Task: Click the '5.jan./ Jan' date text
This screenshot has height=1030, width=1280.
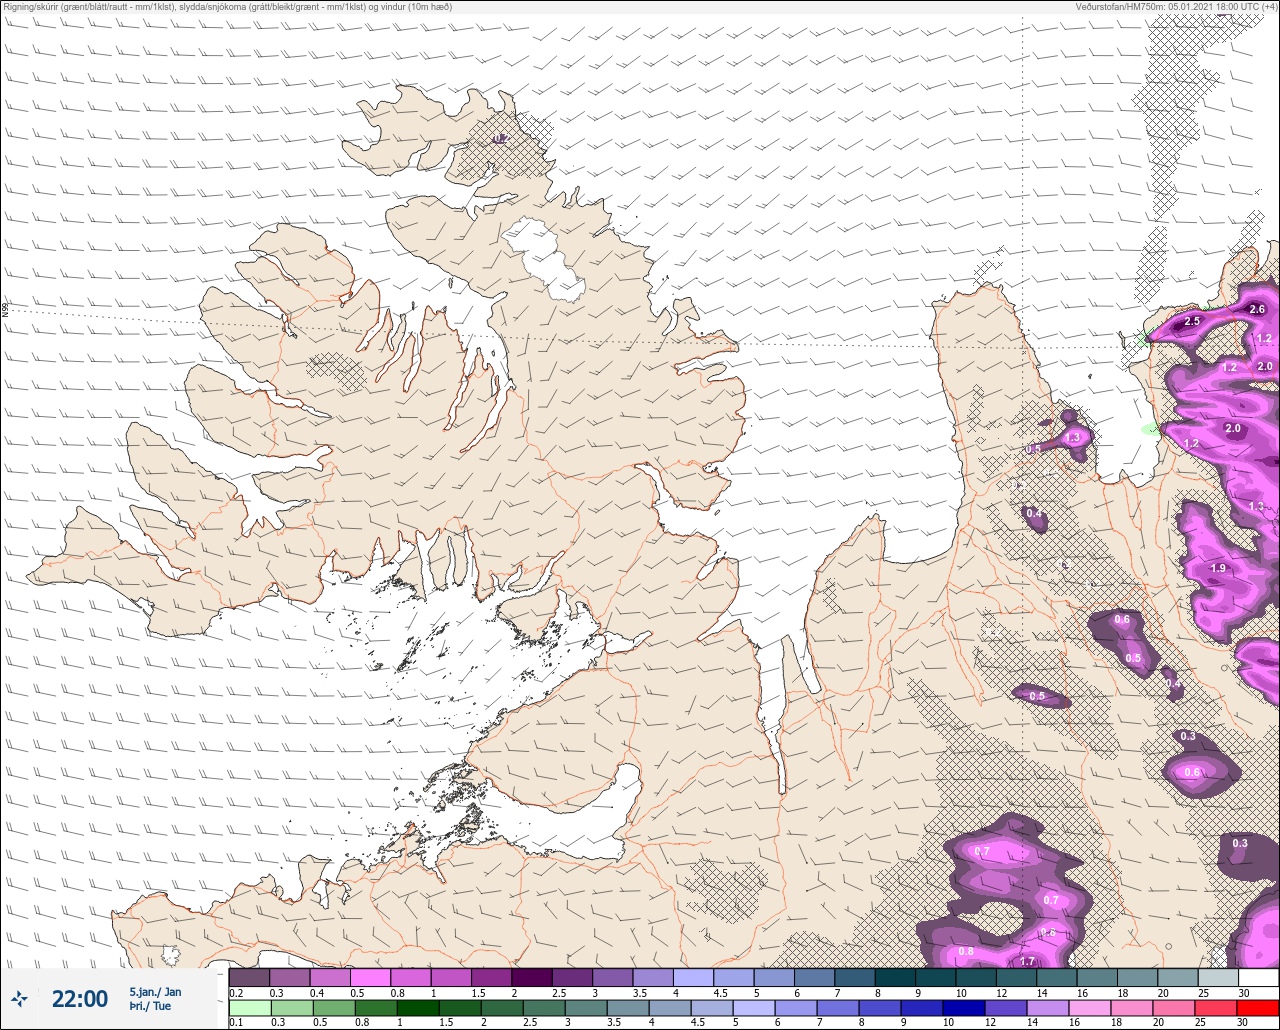Action: [x=155, y=992]
